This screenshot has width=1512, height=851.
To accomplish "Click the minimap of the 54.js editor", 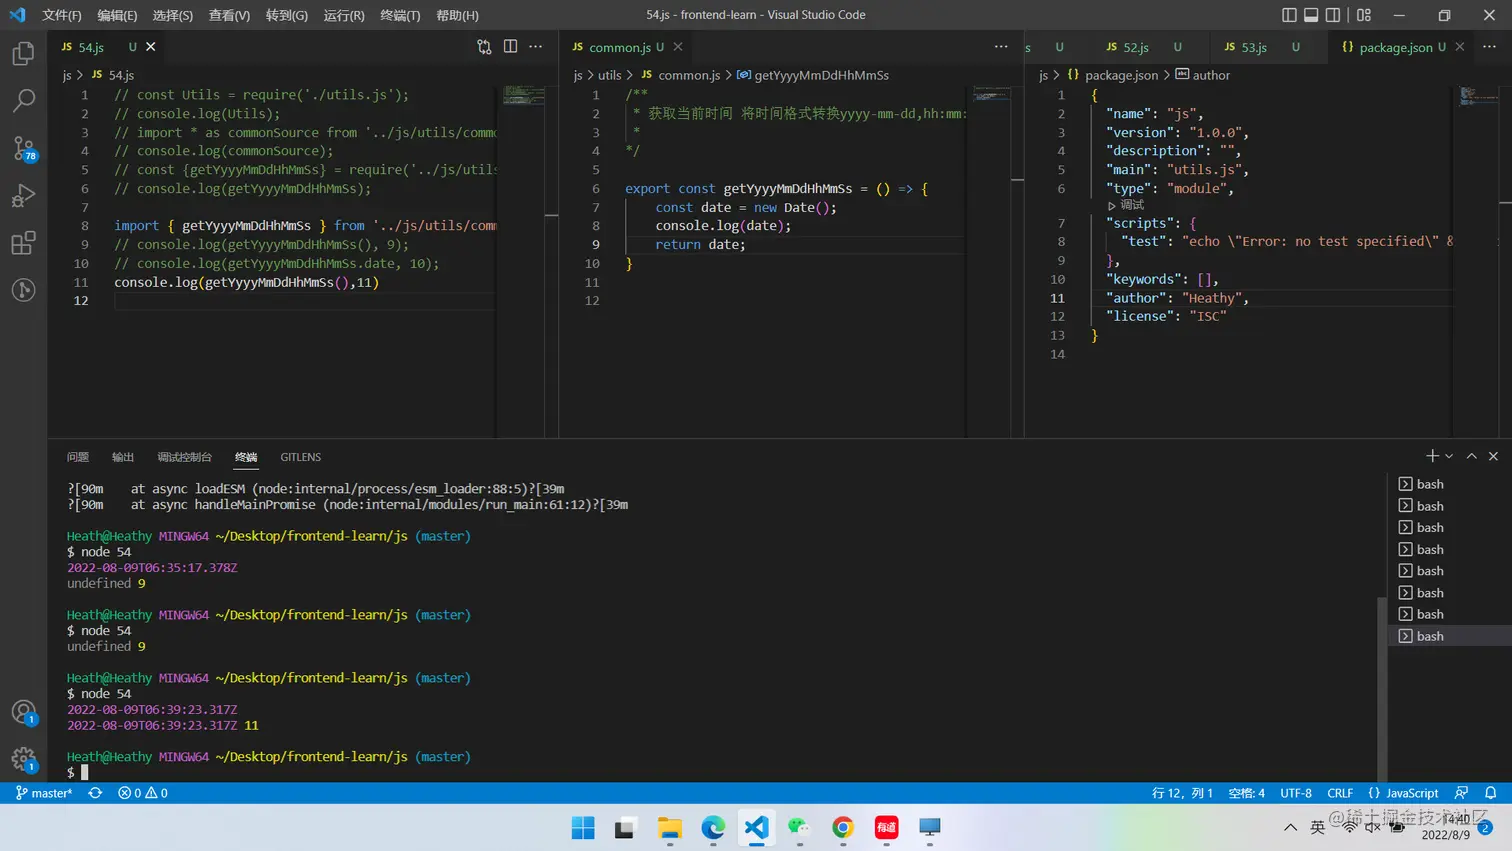I will 523,96.
